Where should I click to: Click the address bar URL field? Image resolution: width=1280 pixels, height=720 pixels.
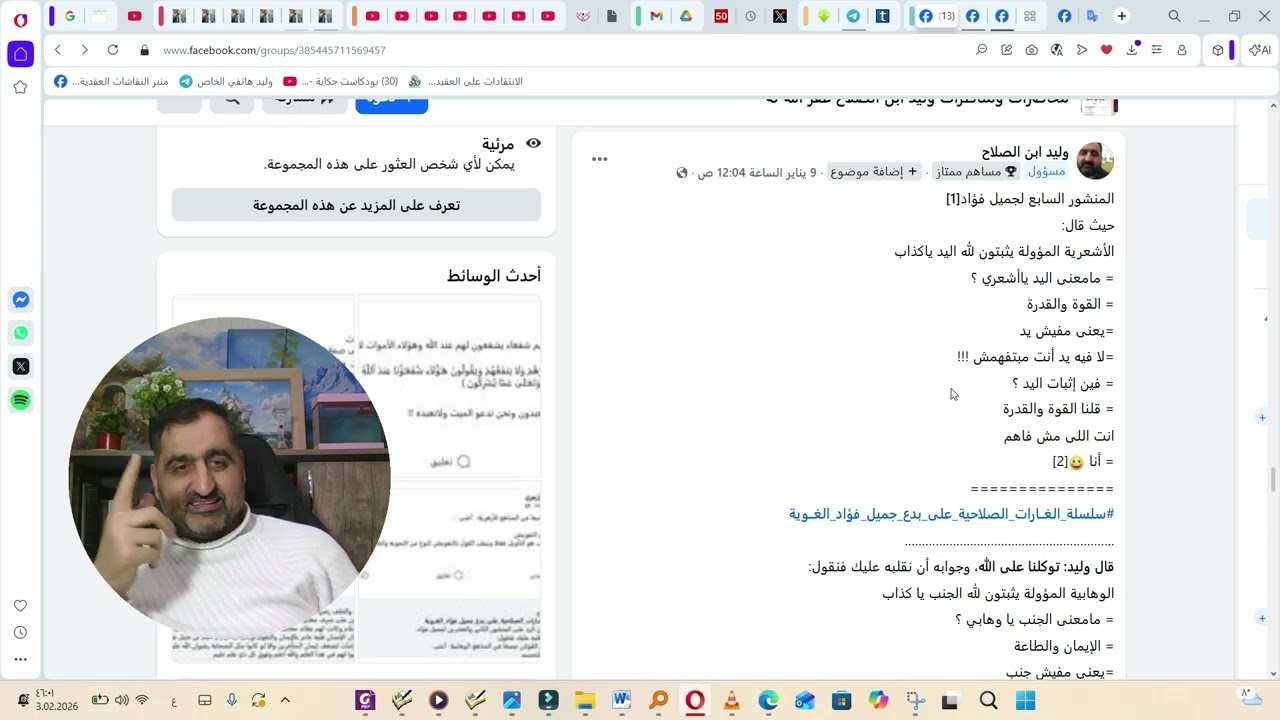[560, 50]
